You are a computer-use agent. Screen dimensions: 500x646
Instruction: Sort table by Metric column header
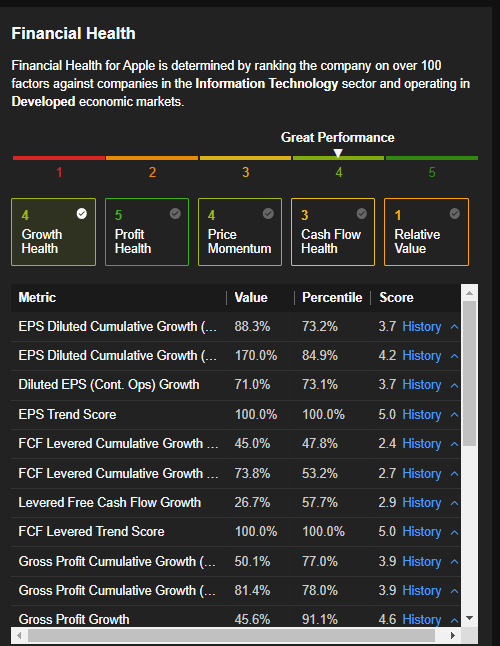(x=37, y=297)
